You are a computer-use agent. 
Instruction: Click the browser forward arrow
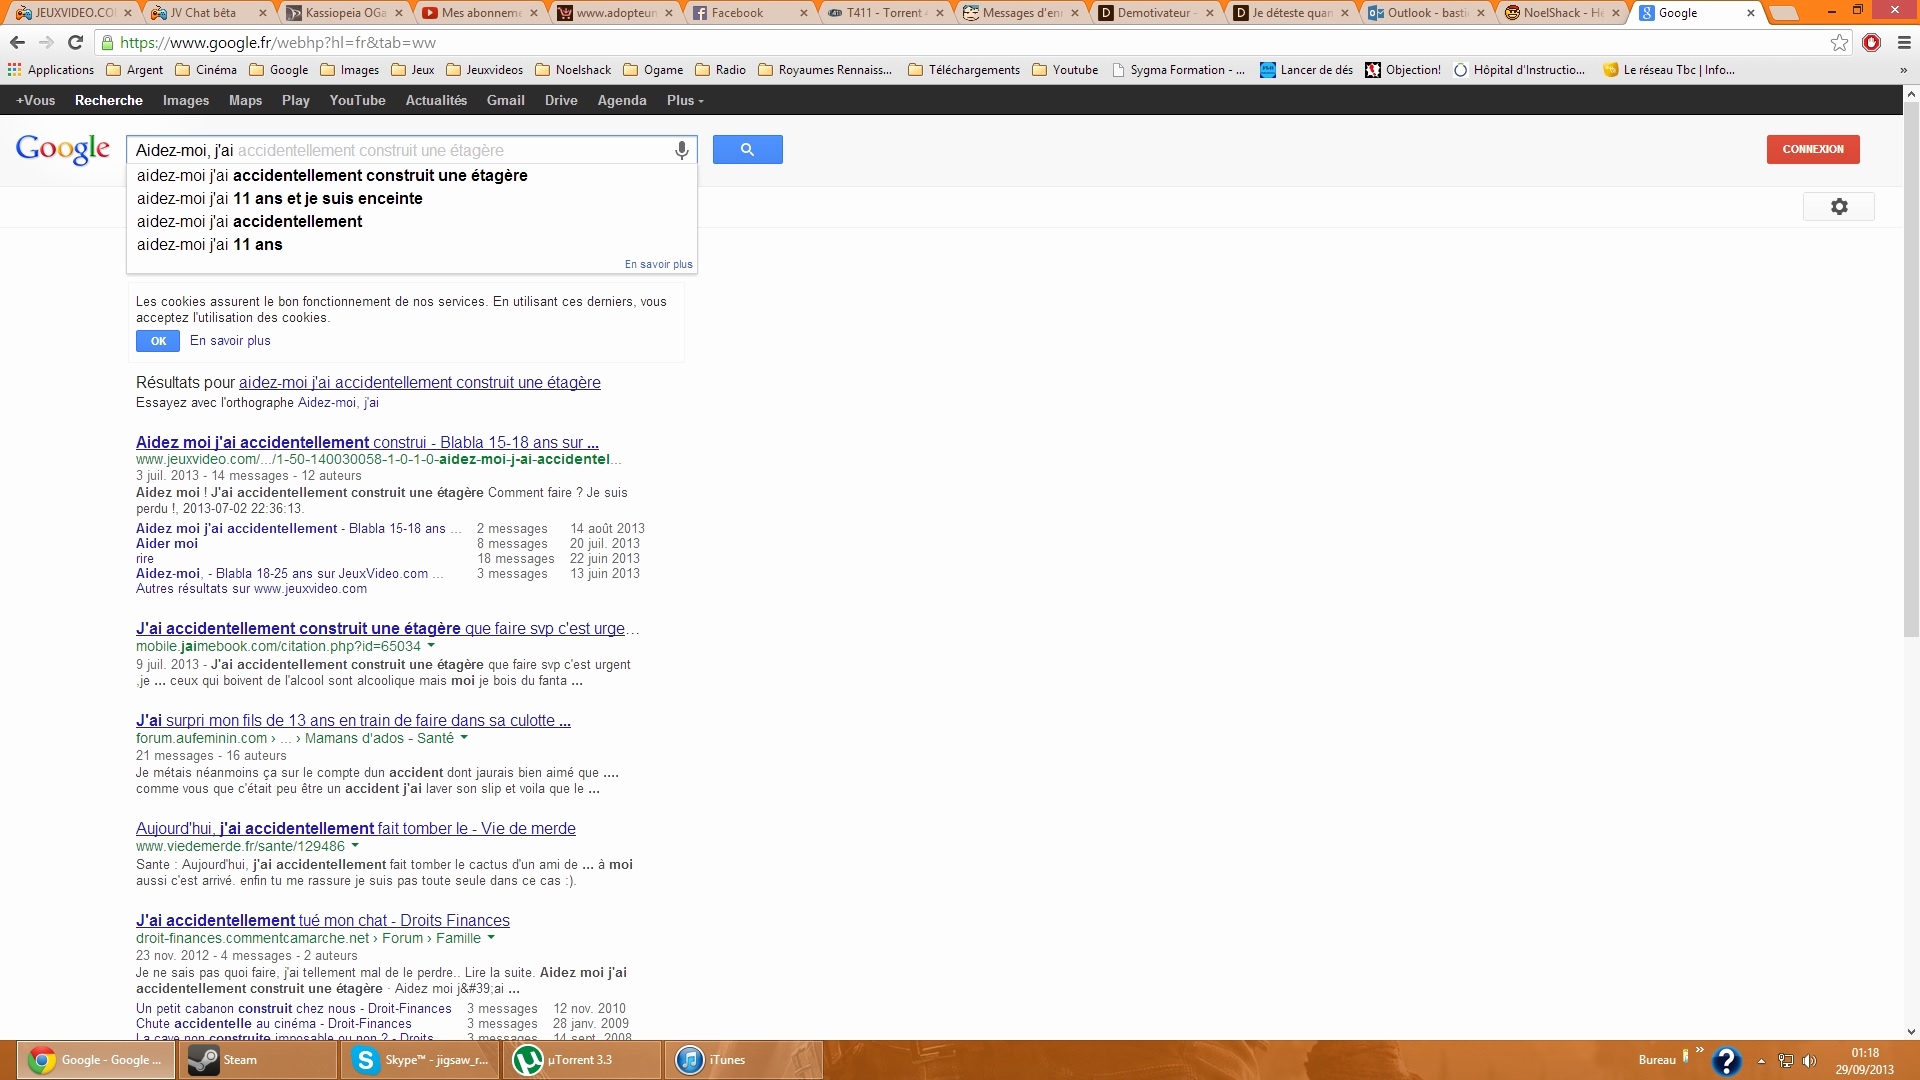click(46, 42)
